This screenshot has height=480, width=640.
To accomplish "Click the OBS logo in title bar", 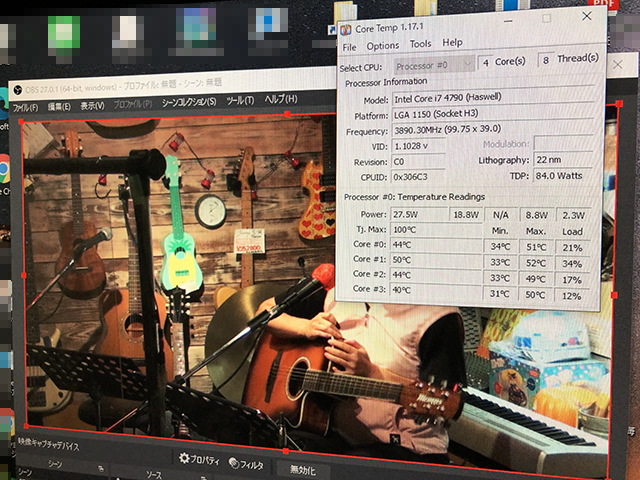I will 18,89.
